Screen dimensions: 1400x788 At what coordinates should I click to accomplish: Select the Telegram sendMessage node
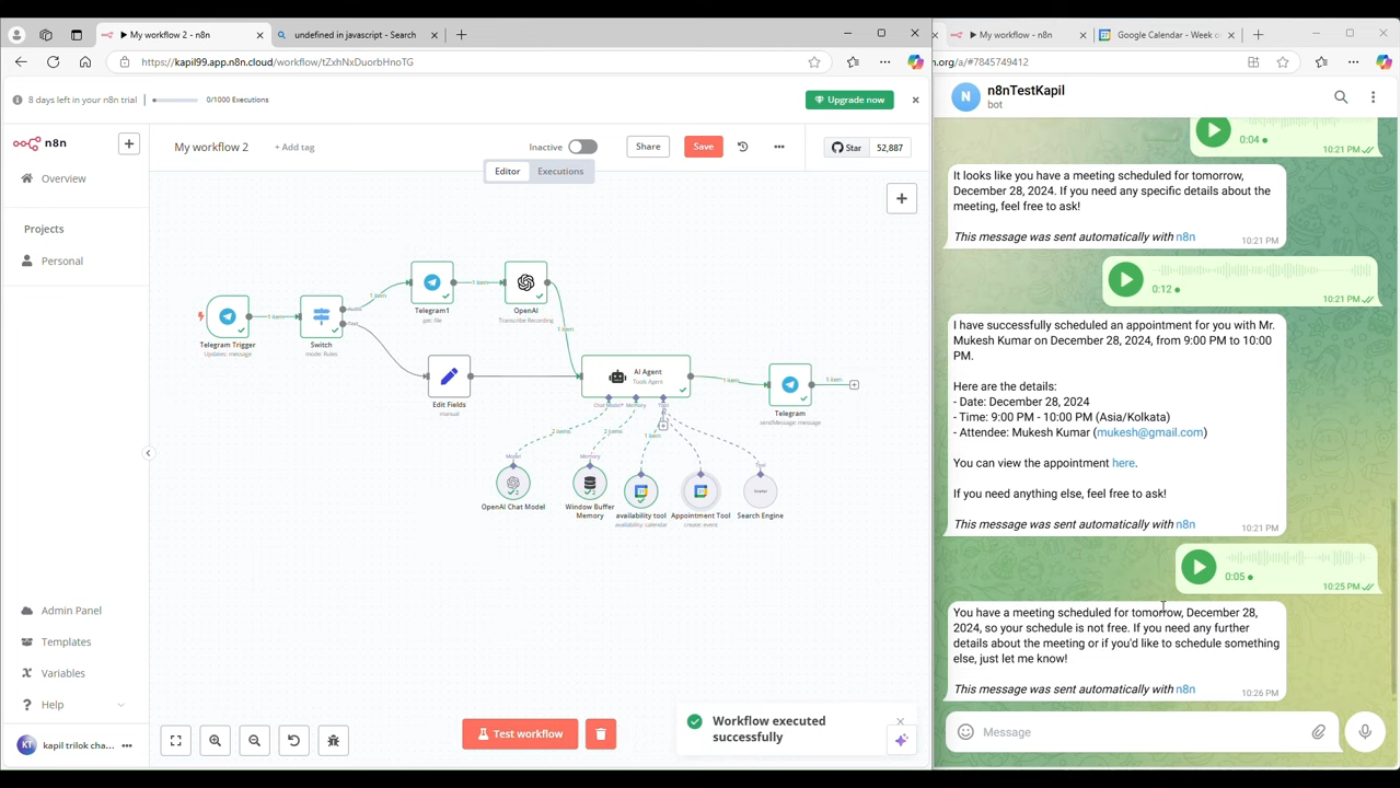(x=790, y=385)
